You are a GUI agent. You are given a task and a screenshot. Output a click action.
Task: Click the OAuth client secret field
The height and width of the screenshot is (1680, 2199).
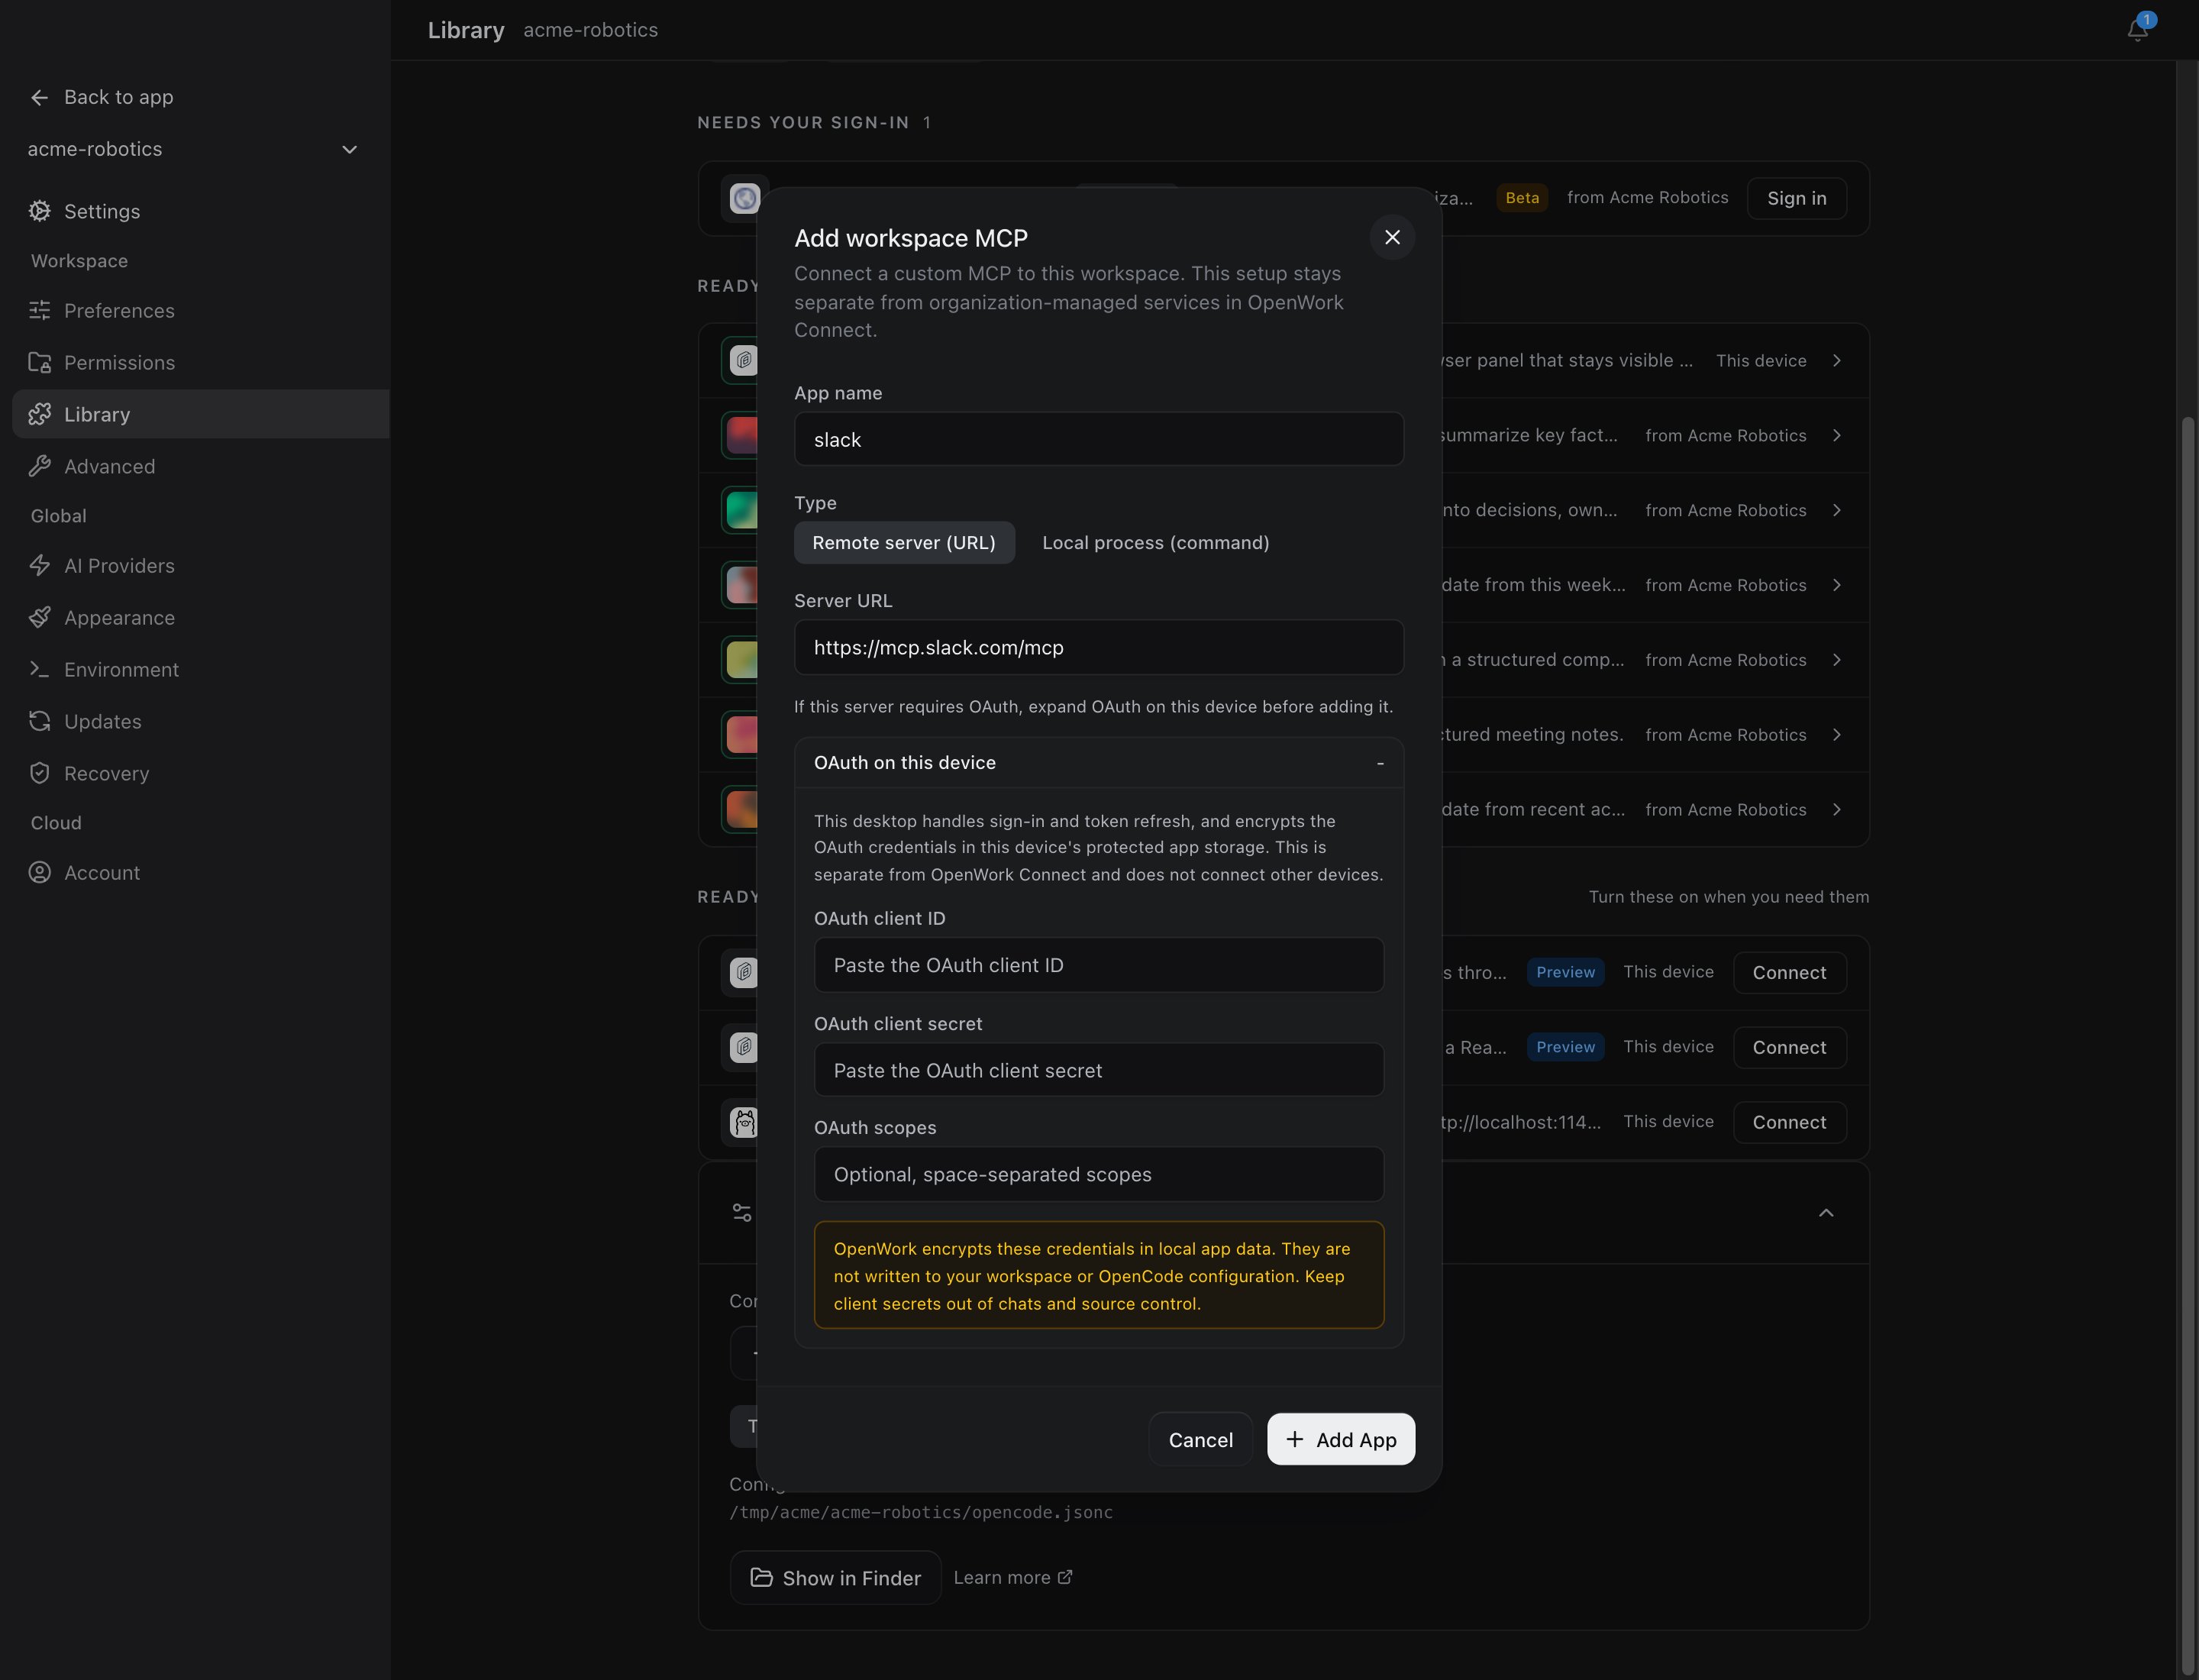click(x=1098, y=1070)
